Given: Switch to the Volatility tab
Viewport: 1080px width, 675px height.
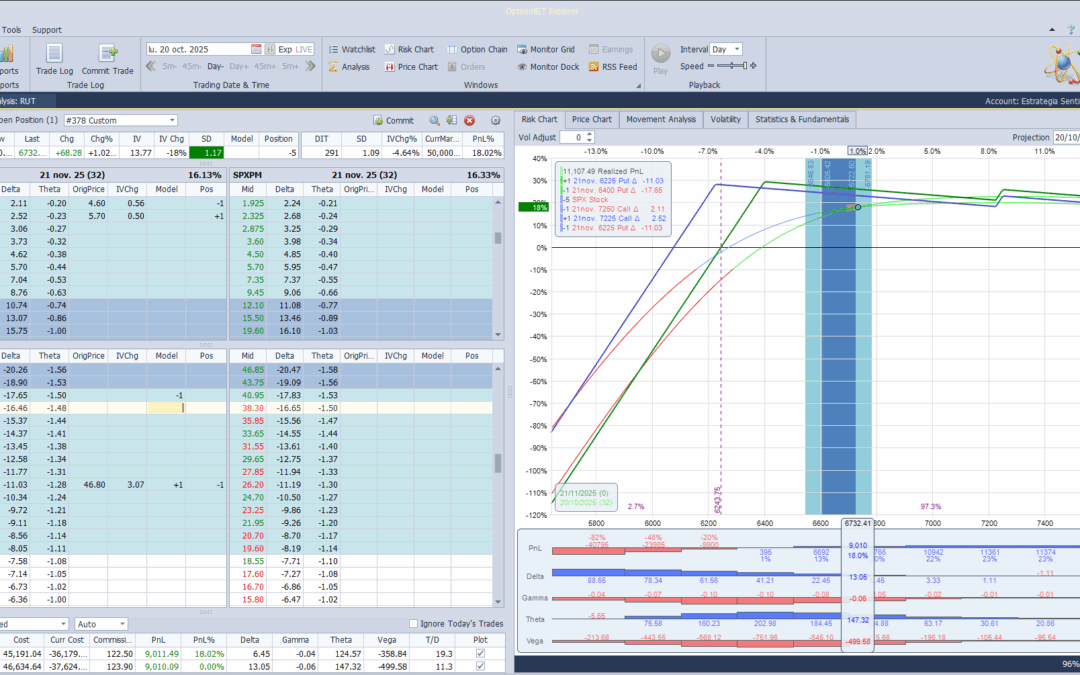Looking at the screenshot, I should click(x=725, y=119).
